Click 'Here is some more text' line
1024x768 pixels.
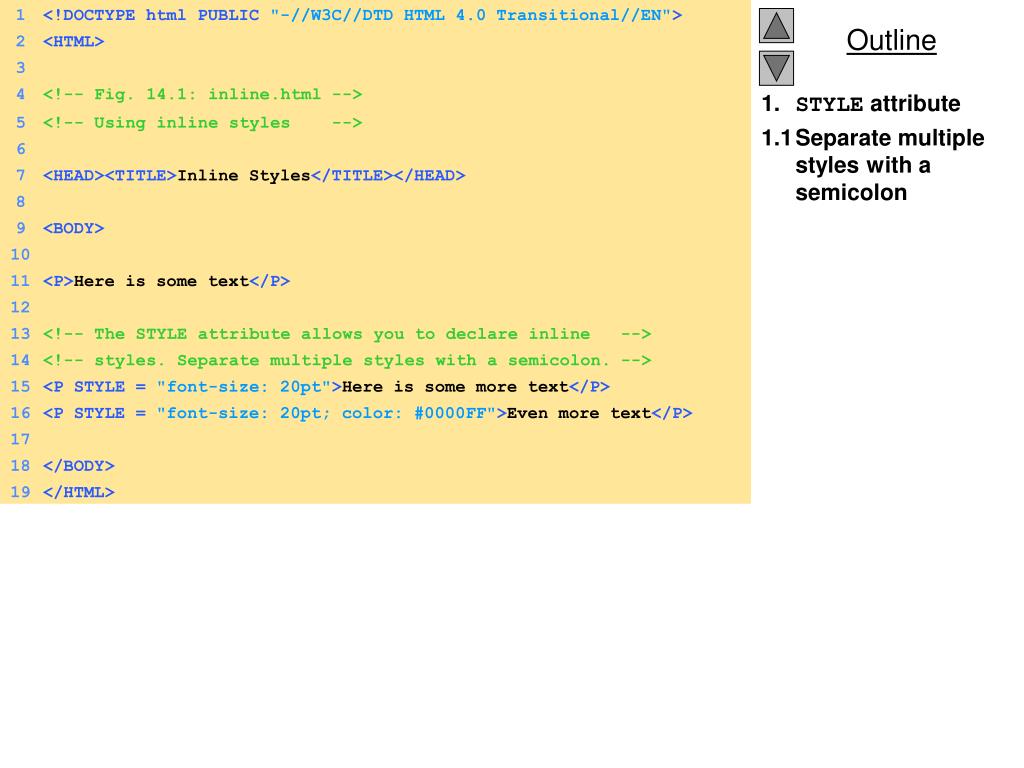326,387
